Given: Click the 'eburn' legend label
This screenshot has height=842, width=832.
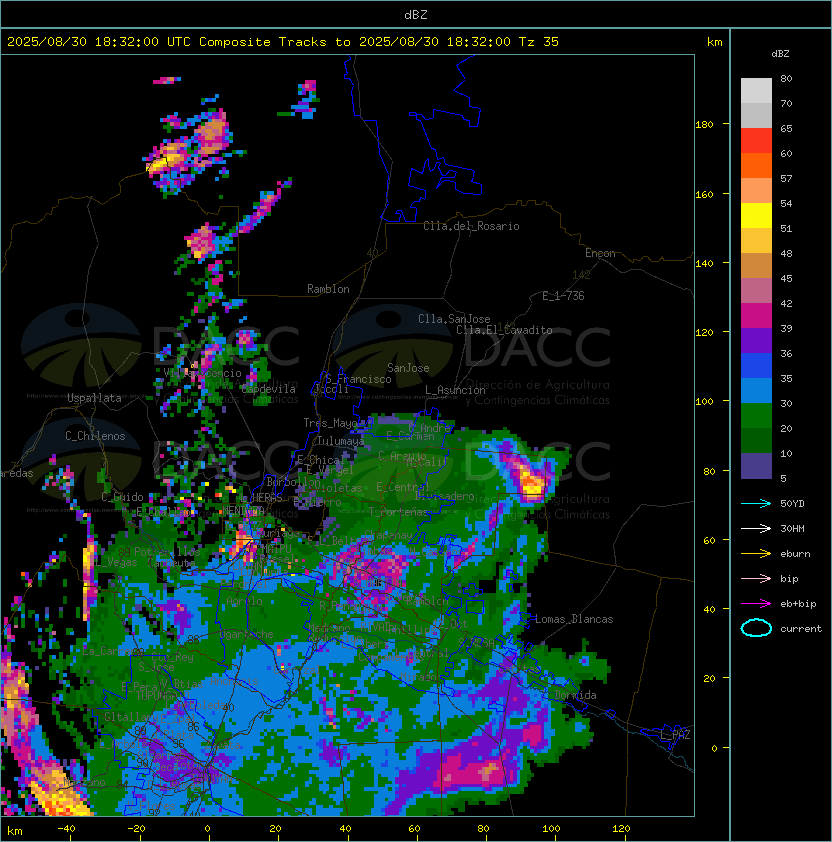Looking at the screenshot, I should 795,554.
